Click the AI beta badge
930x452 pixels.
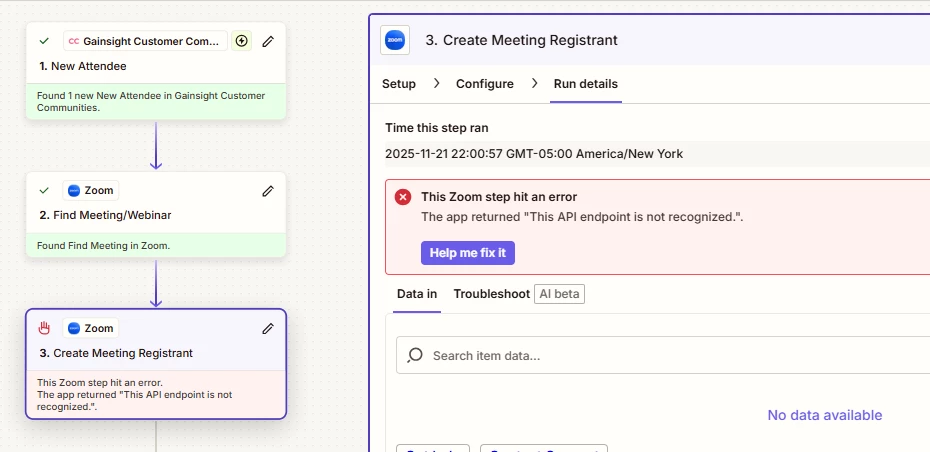pos(559,294)
